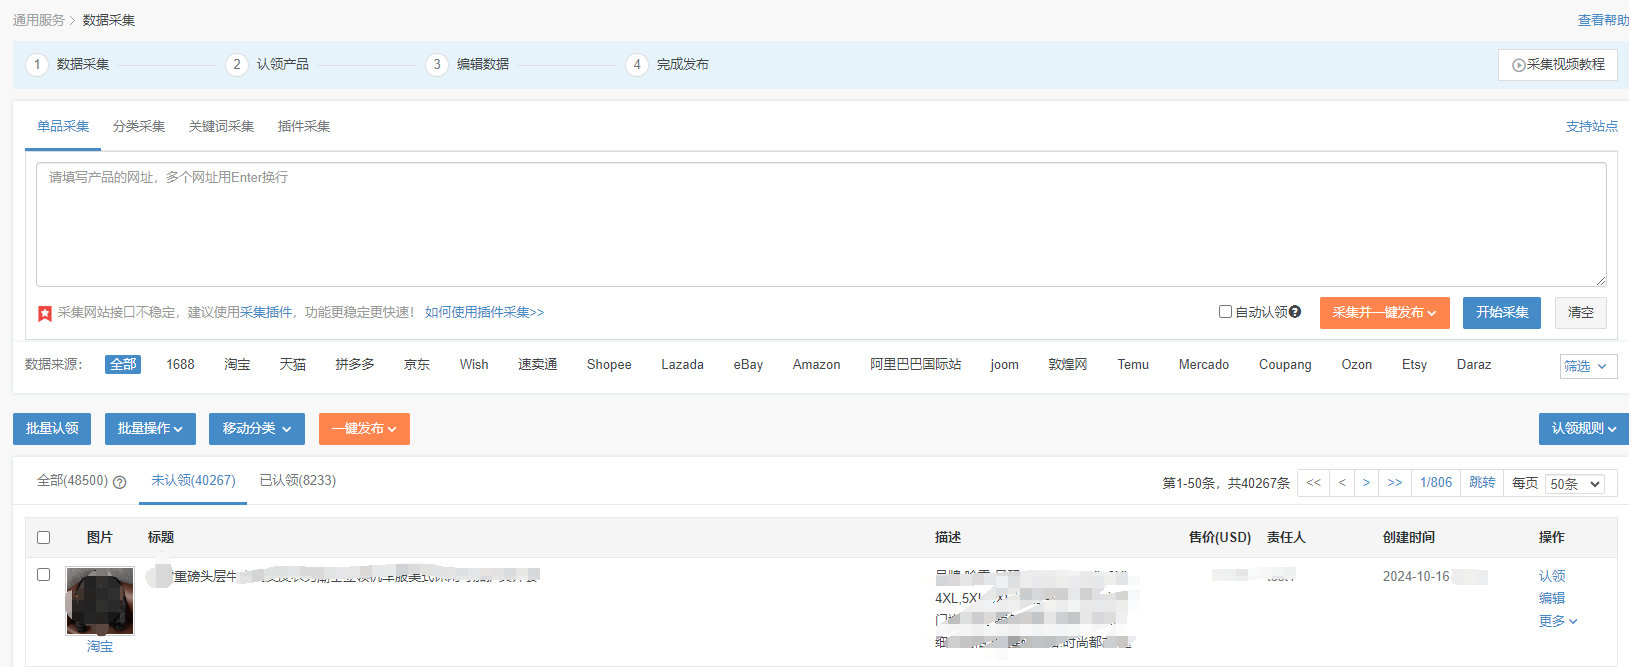
Task: Jump to last page with >> button
Action: click(x=1395, y=483)
